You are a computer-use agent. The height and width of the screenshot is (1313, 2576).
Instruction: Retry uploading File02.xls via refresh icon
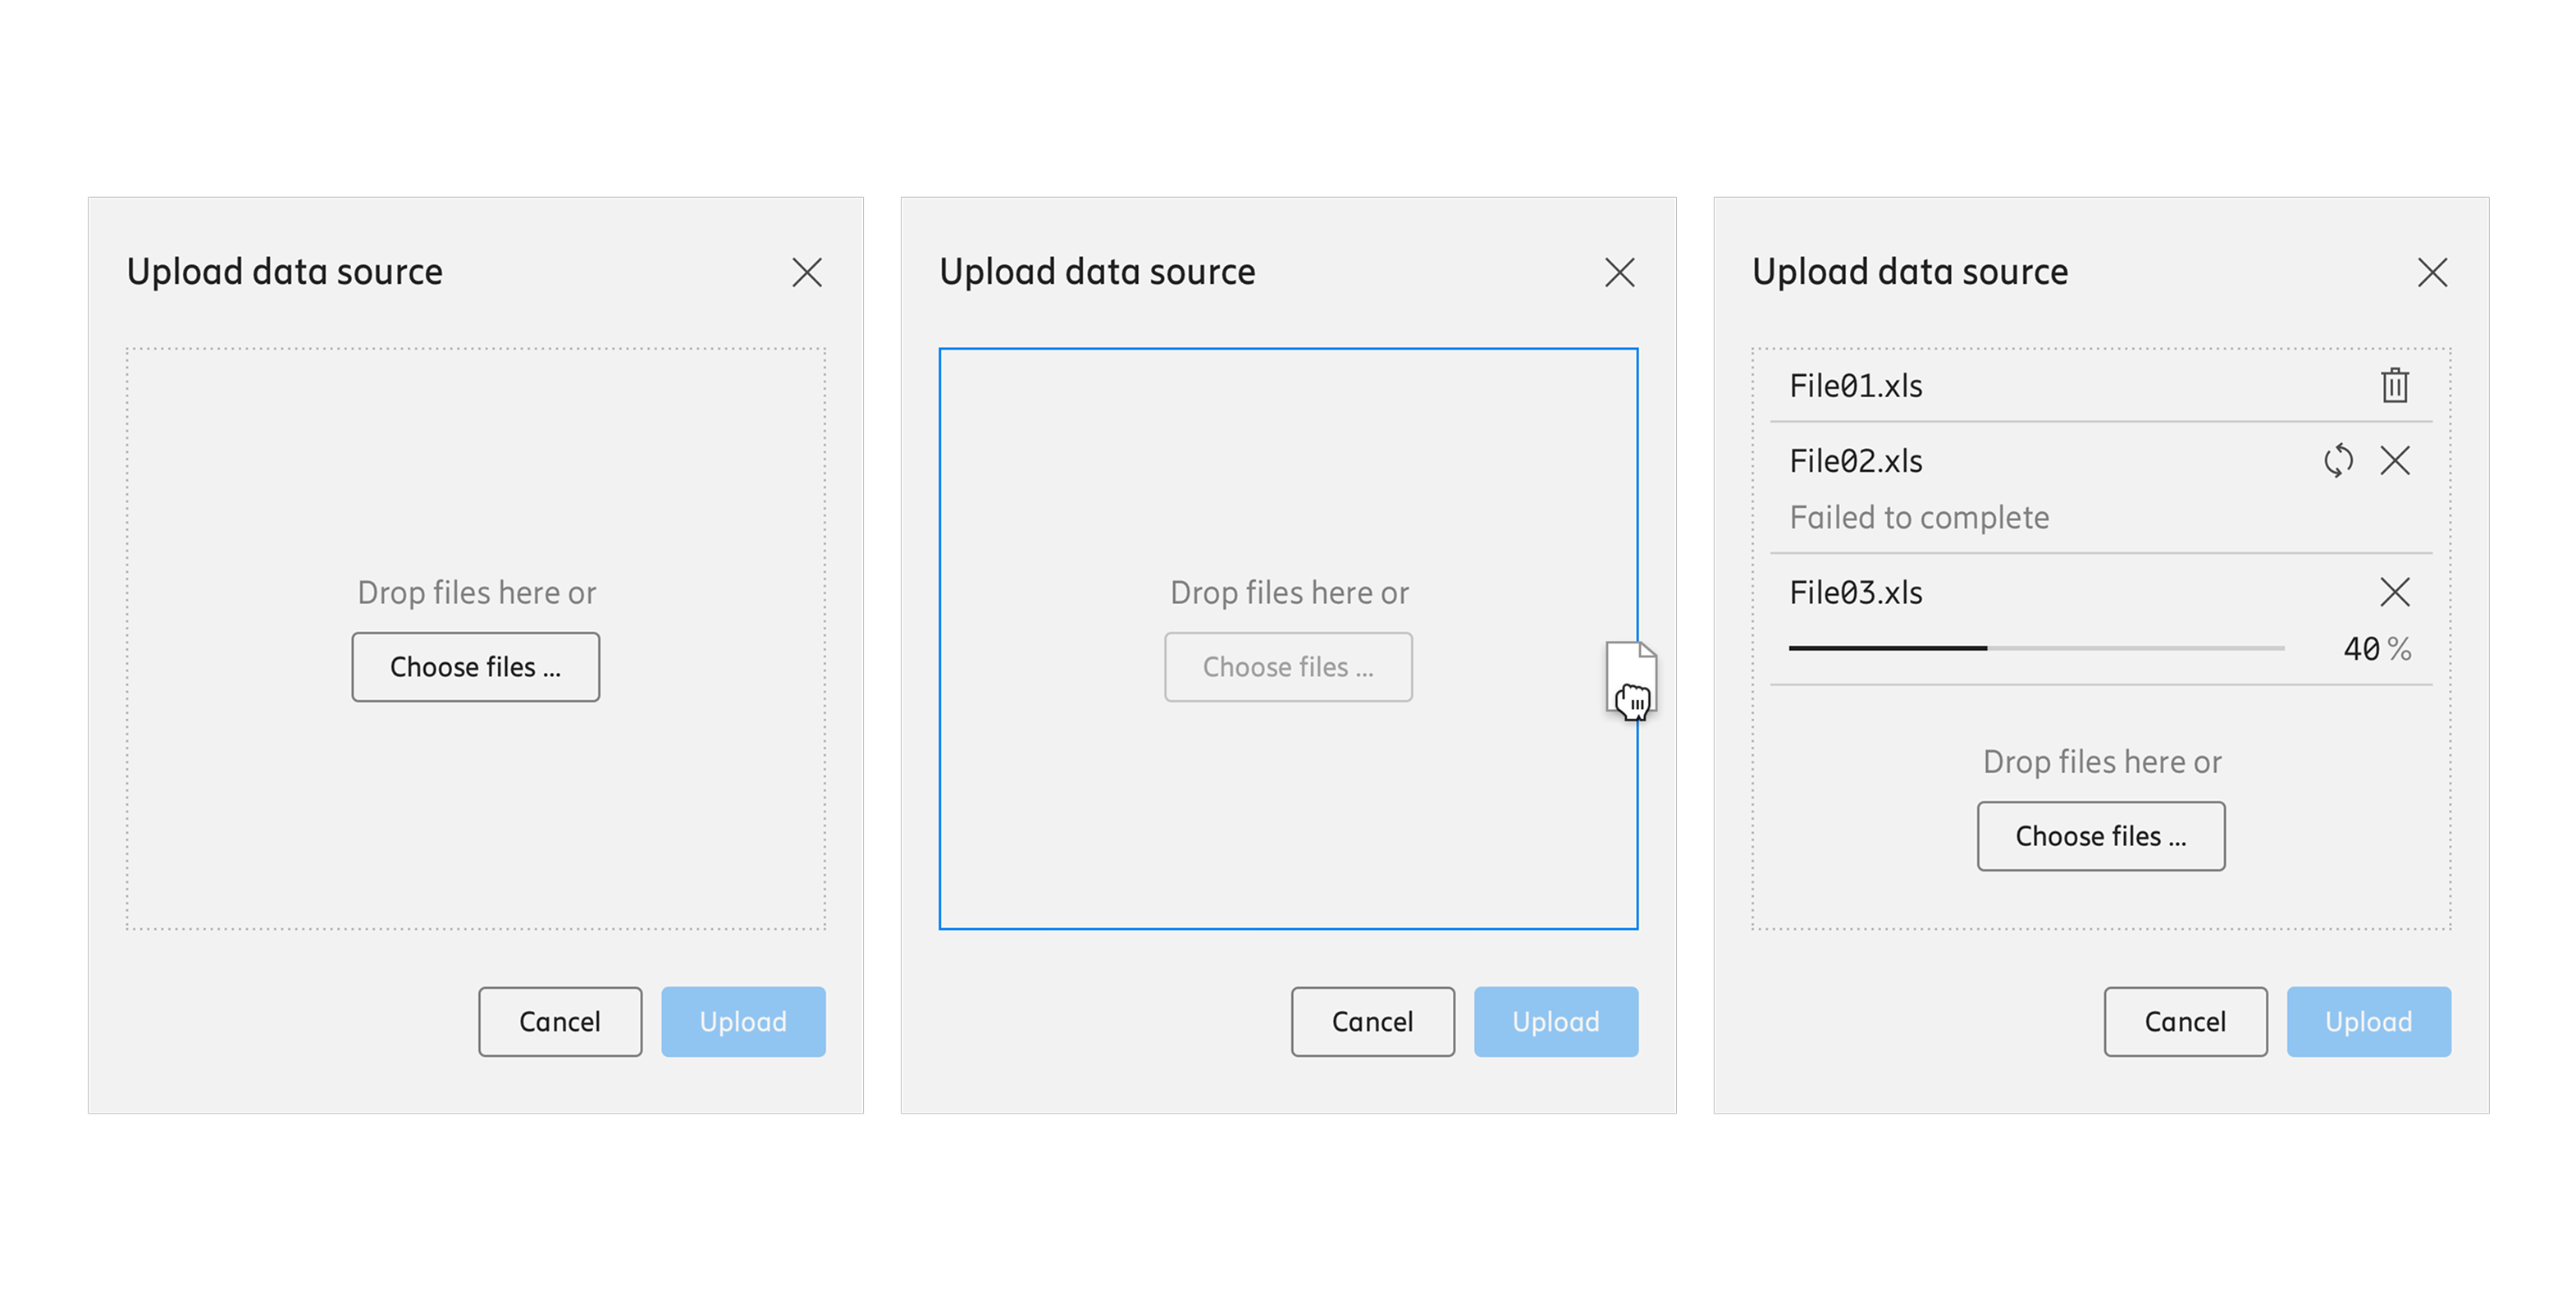(2338, 461)
